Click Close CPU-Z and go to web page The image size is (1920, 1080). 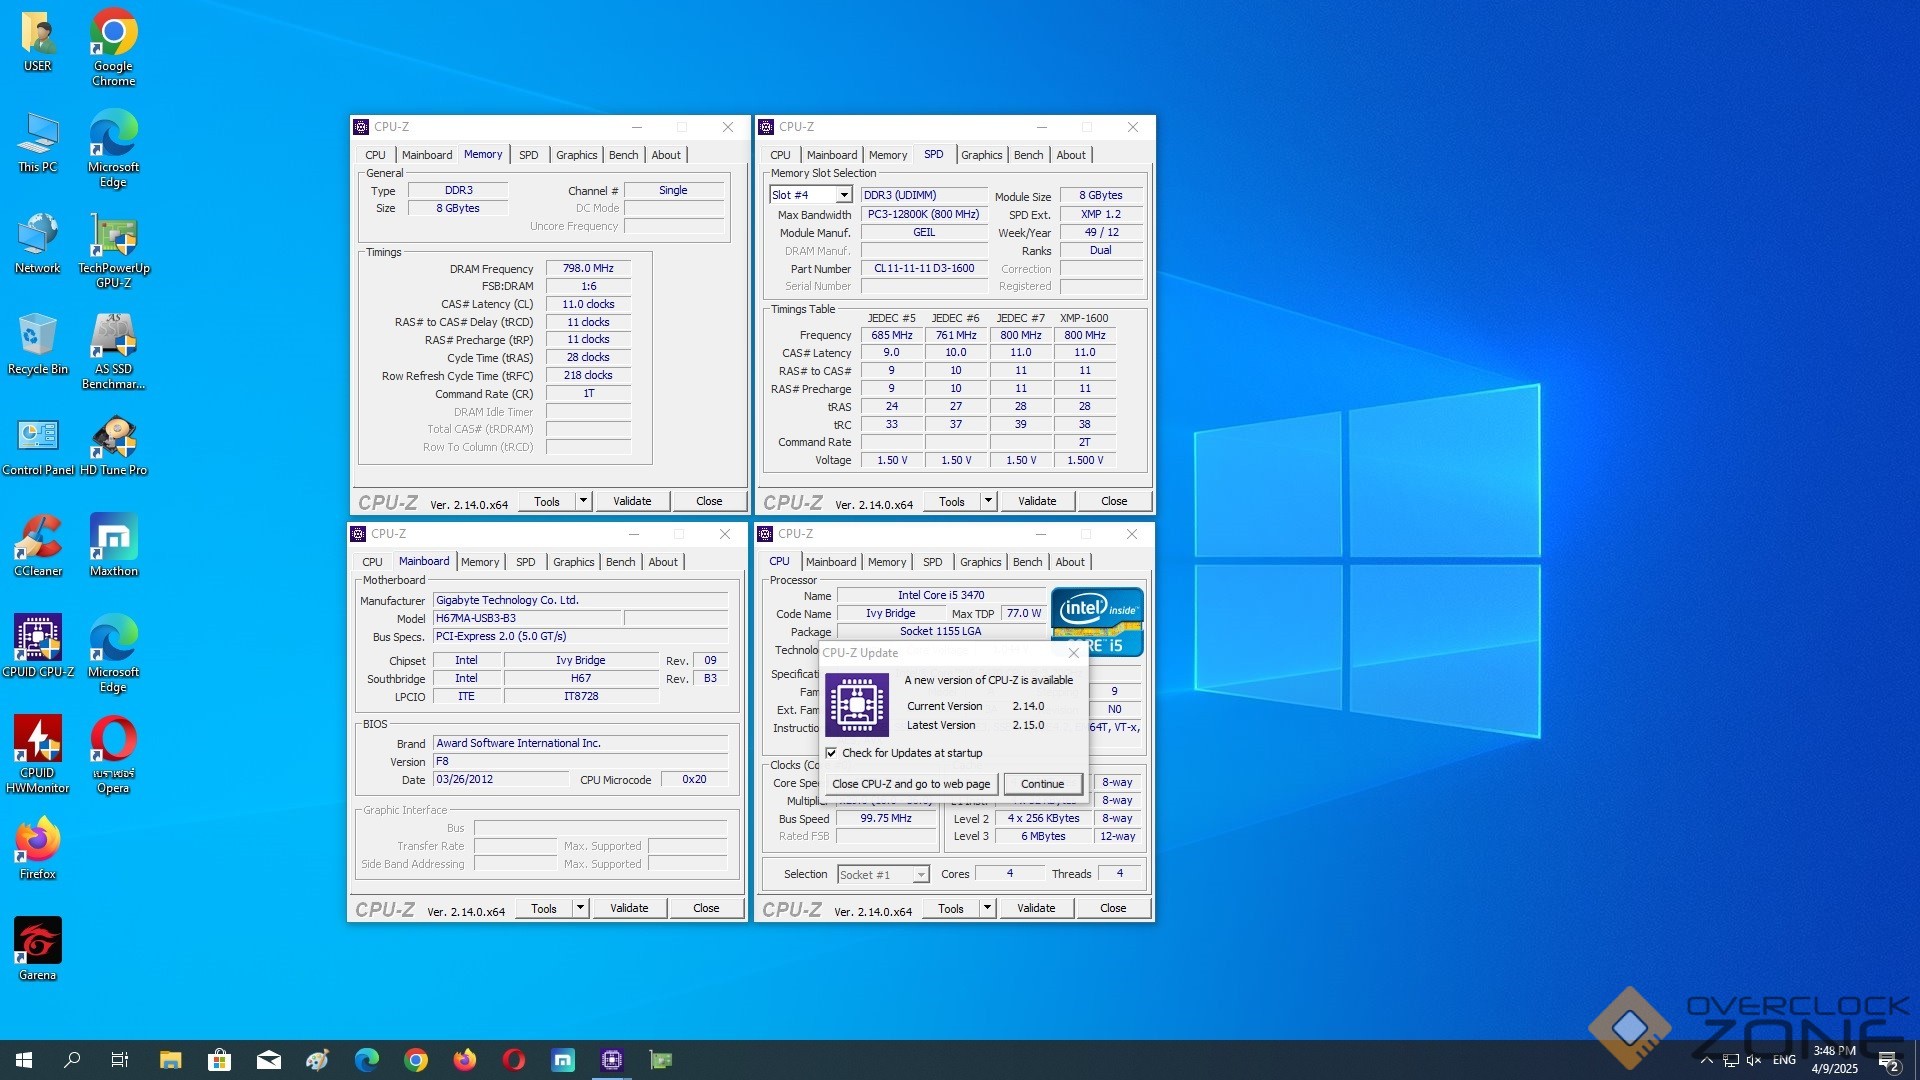pyautogui.click(x=911, y=784)
